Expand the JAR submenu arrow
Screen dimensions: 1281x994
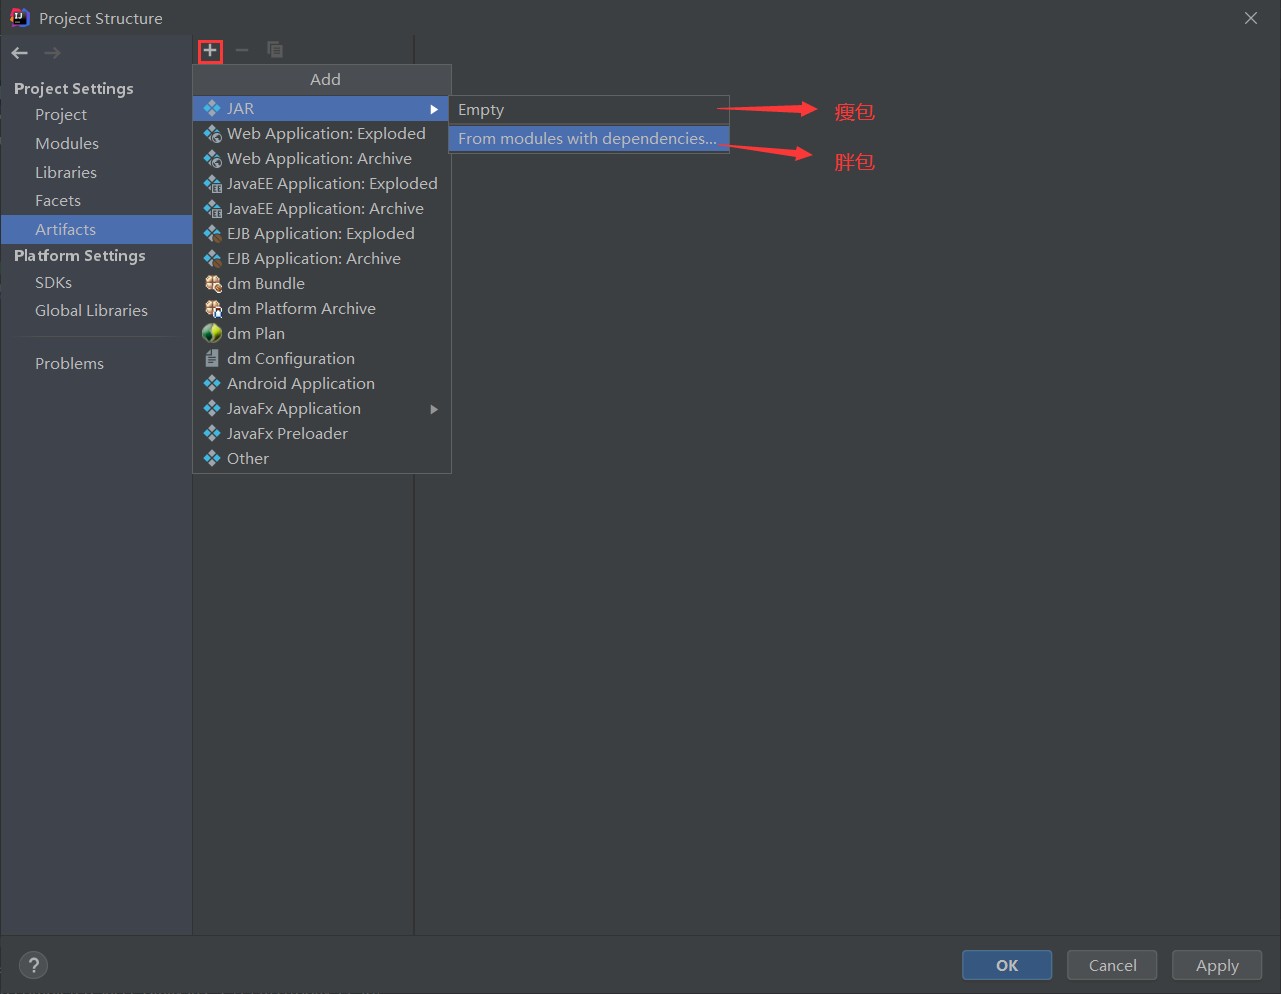434,109
